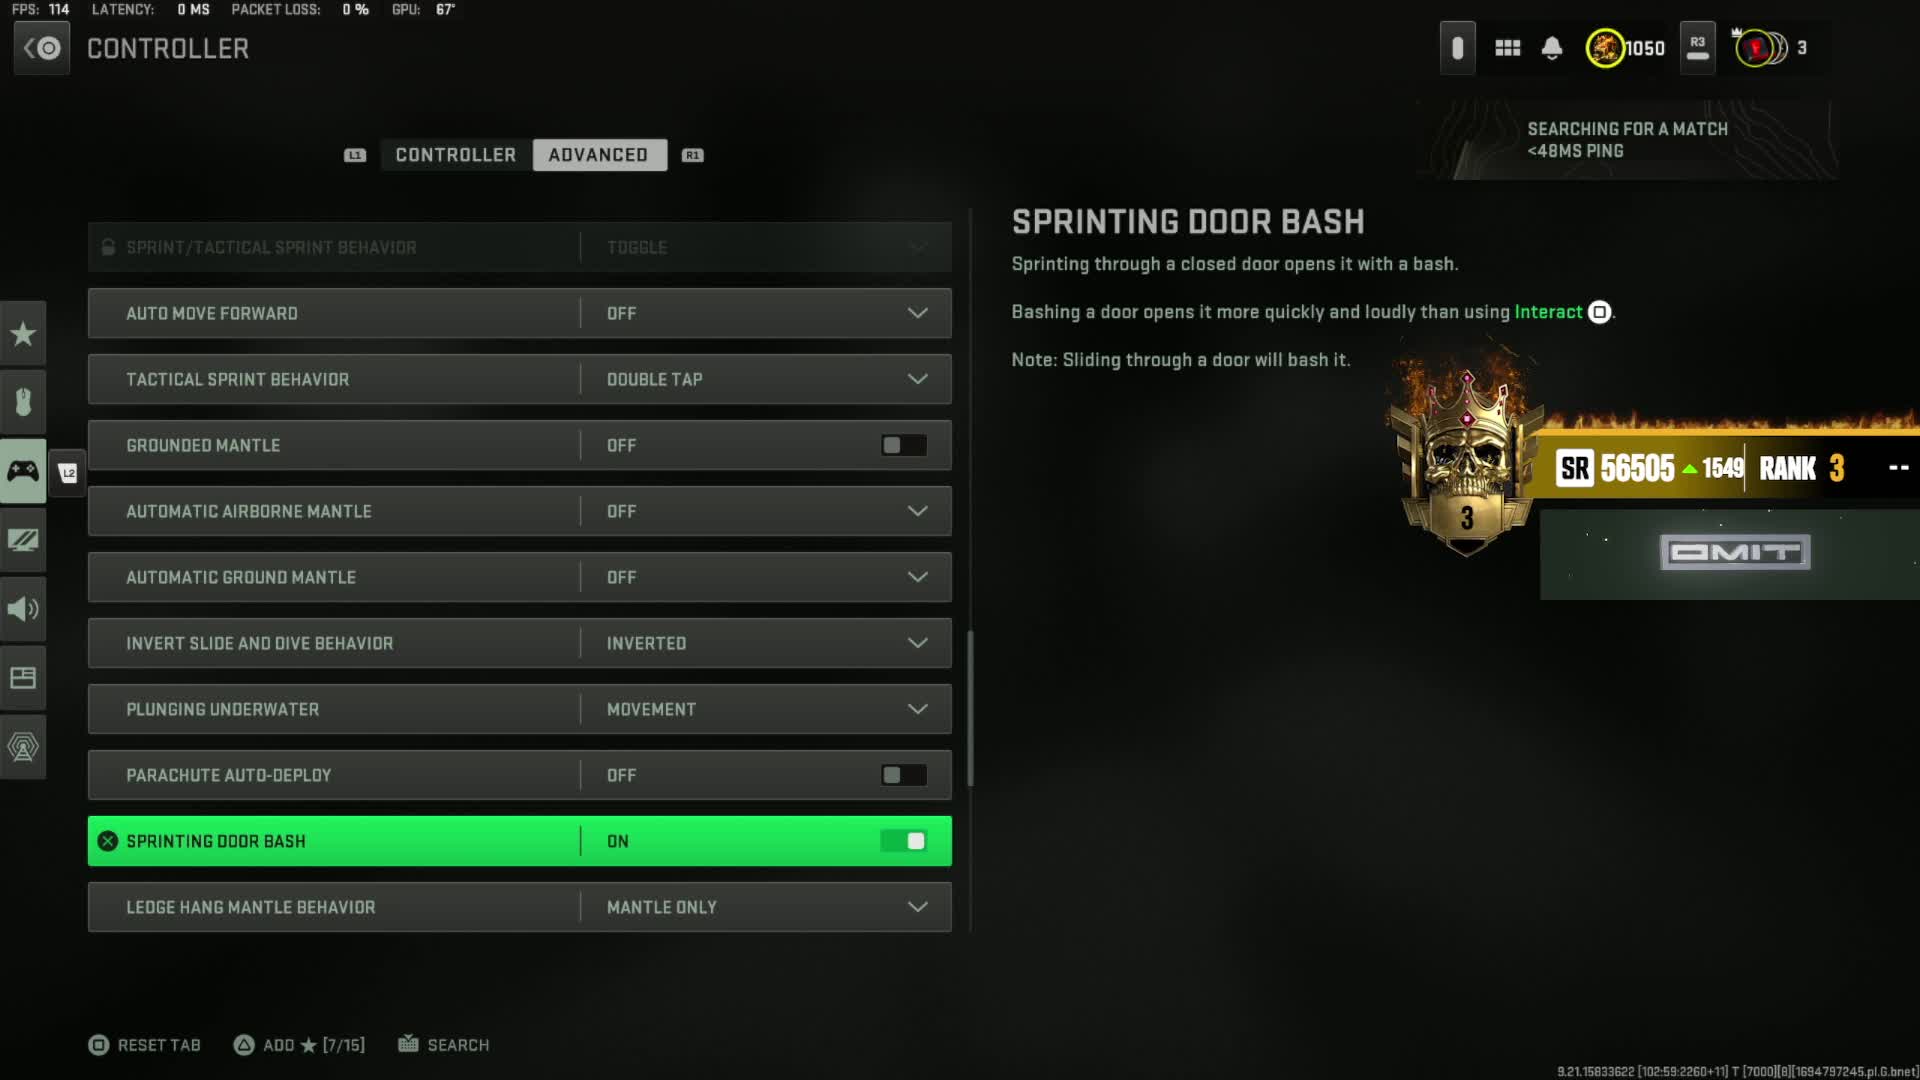
Task: Select the gamepad controller sidebar icon
Action: pos(23,471)
